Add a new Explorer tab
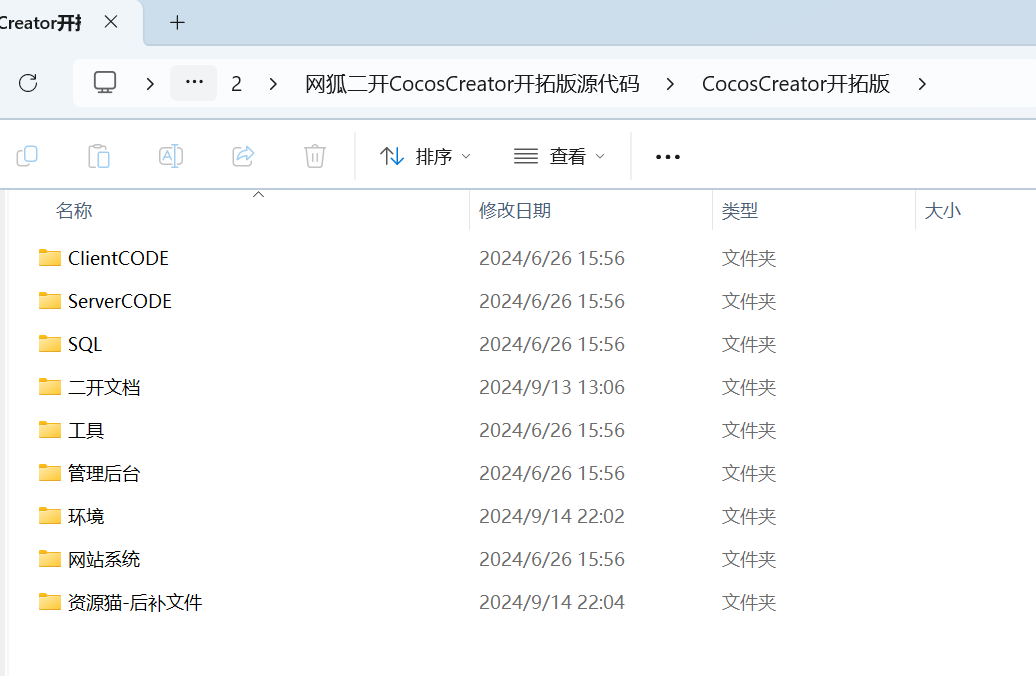 [177, 22]
